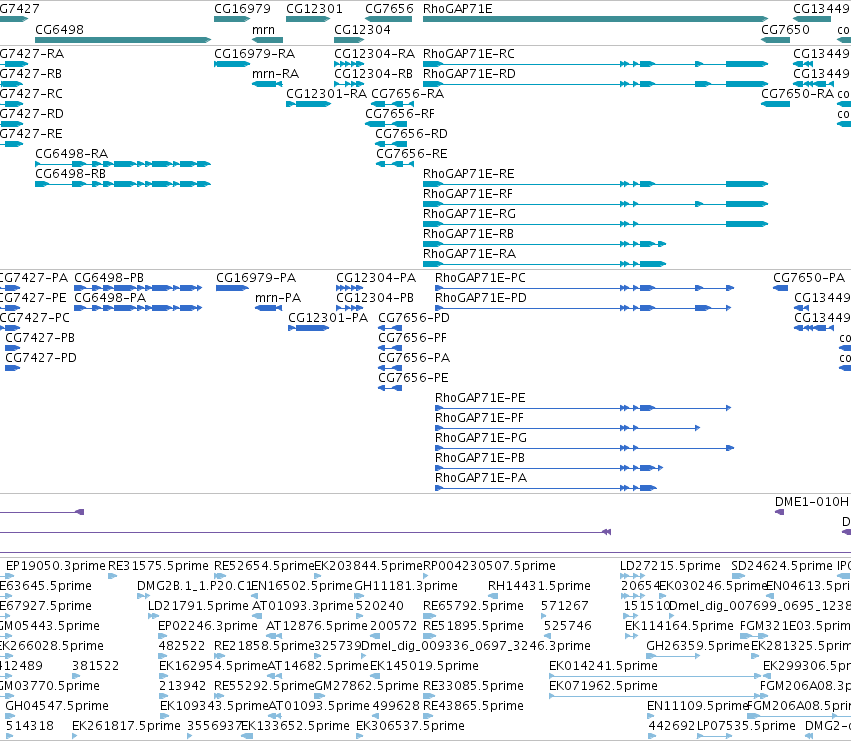Click the CG6498-RA transcript label
851x741 pixels.
72,154
